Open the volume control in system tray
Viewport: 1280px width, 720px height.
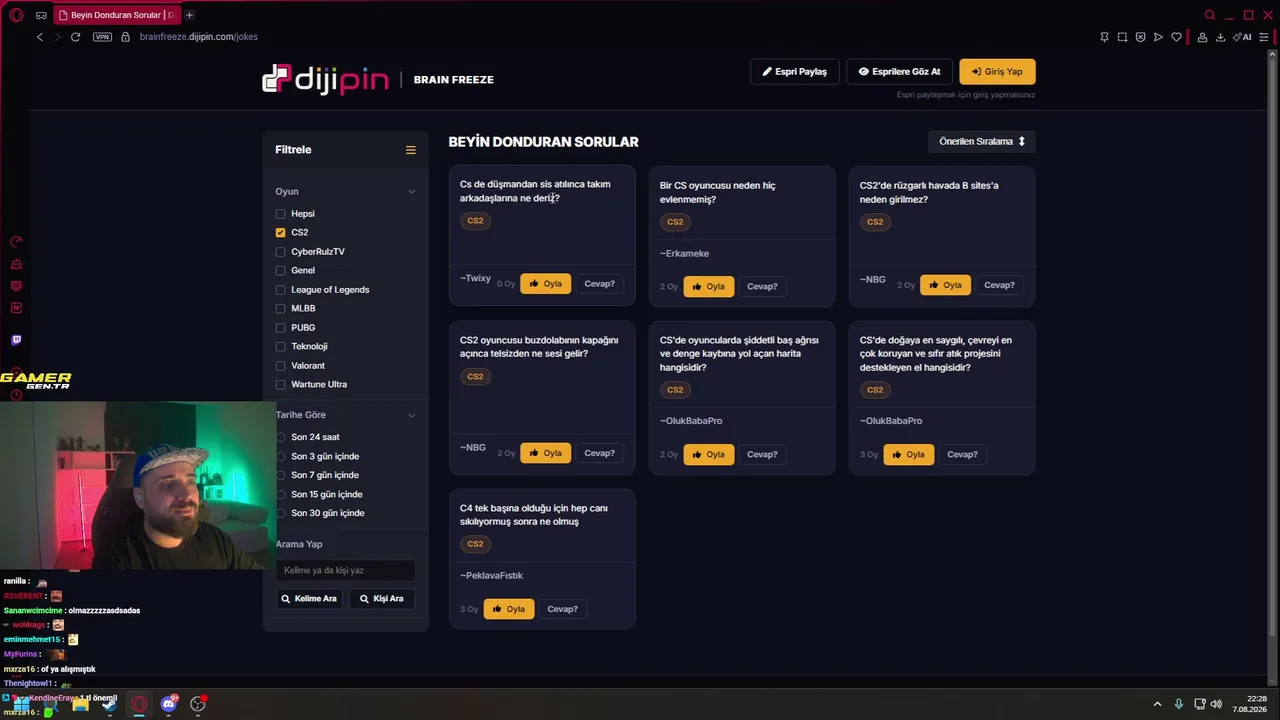[x=1216, y=704]
